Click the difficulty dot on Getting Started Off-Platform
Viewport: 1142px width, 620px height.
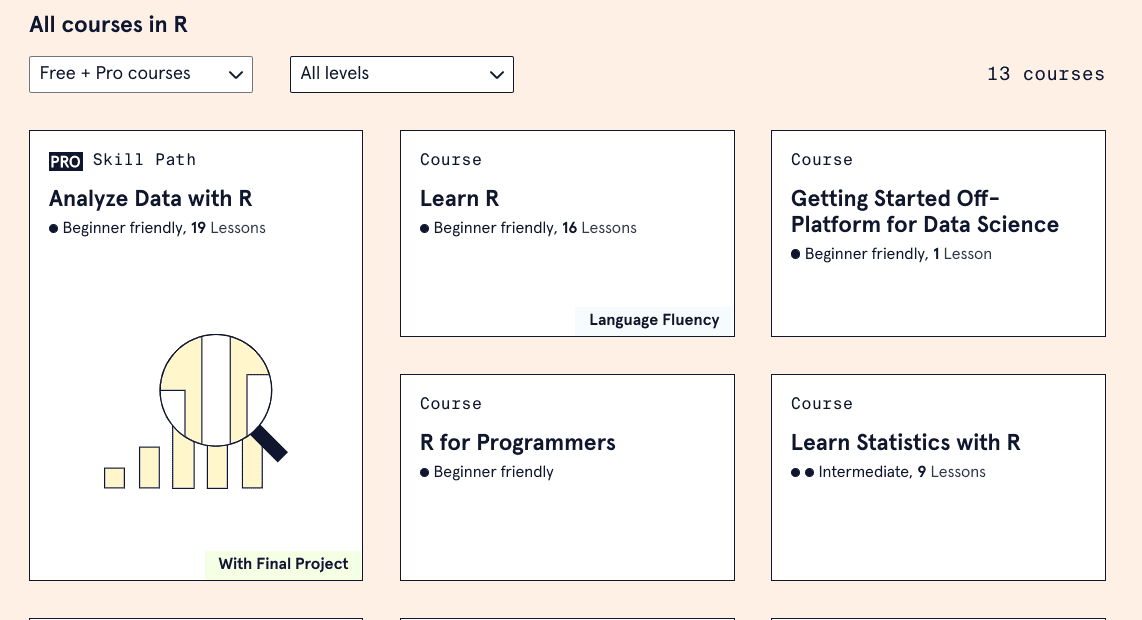coord(795,254)
